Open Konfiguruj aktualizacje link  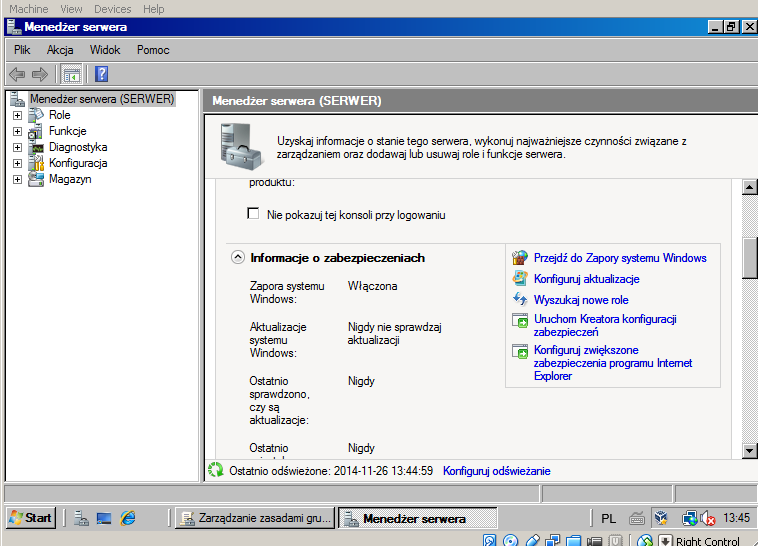tap(586, 279)
